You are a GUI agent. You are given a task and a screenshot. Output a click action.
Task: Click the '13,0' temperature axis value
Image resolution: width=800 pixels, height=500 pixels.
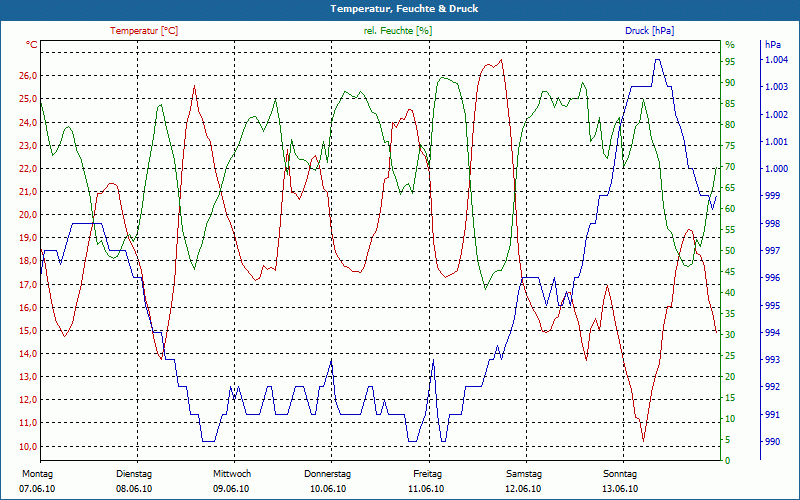point(28,377)
